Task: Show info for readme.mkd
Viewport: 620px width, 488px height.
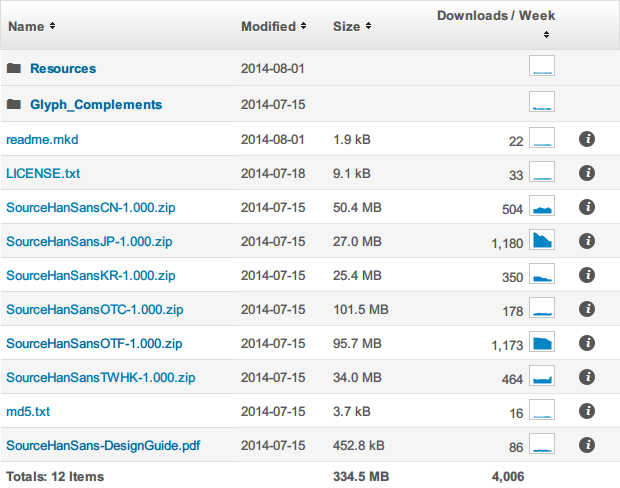Action: 587,139
